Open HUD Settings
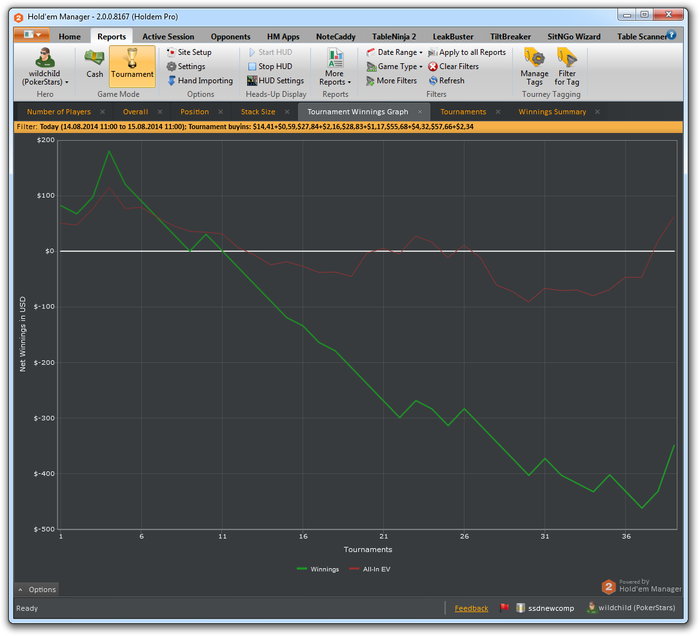 tap(275, 81)
